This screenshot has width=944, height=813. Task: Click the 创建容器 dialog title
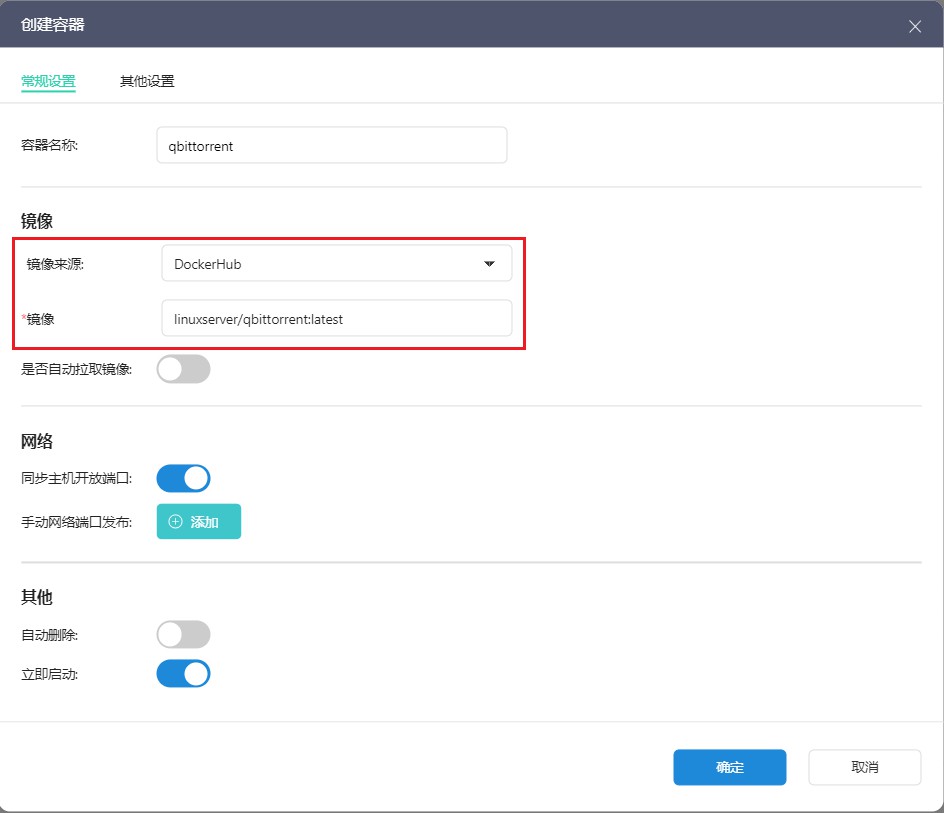coord(53,25)
